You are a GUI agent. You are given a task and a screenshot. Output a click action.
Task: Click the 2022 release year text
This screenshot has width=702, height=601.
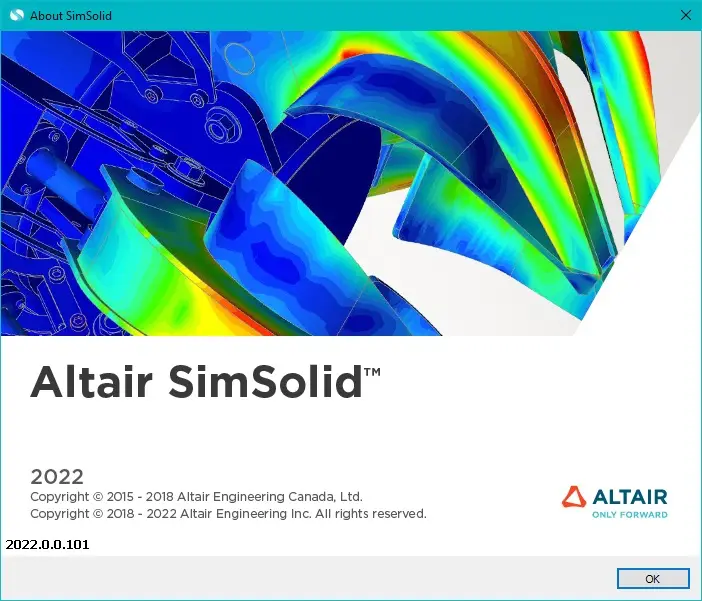pos(57,477)
